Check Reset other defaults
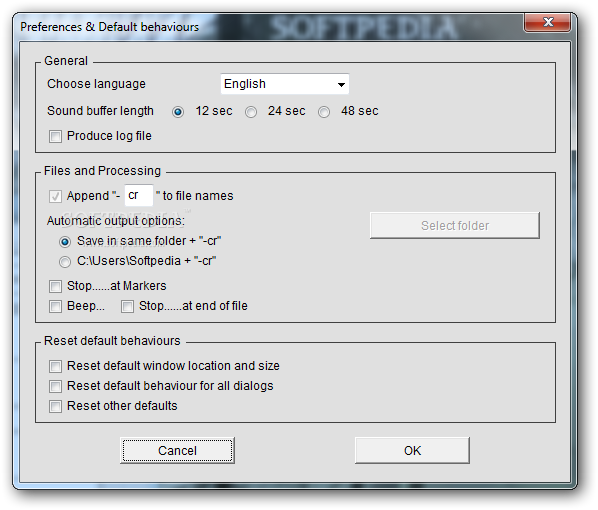This screenshot has width=598, height=510. pyautogui.click(x=55, y=406)
